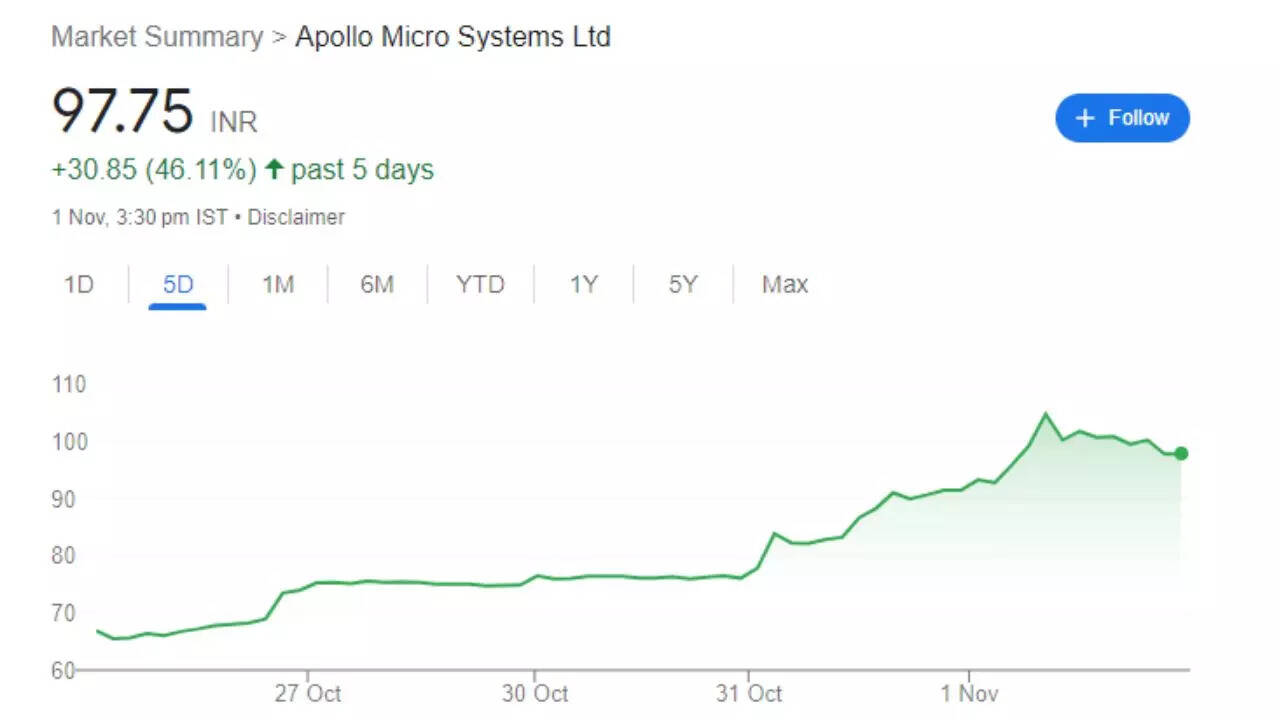Switch to the 5D chart view
The height and width of the screenshot is (720, 1280).
[177, 285]
